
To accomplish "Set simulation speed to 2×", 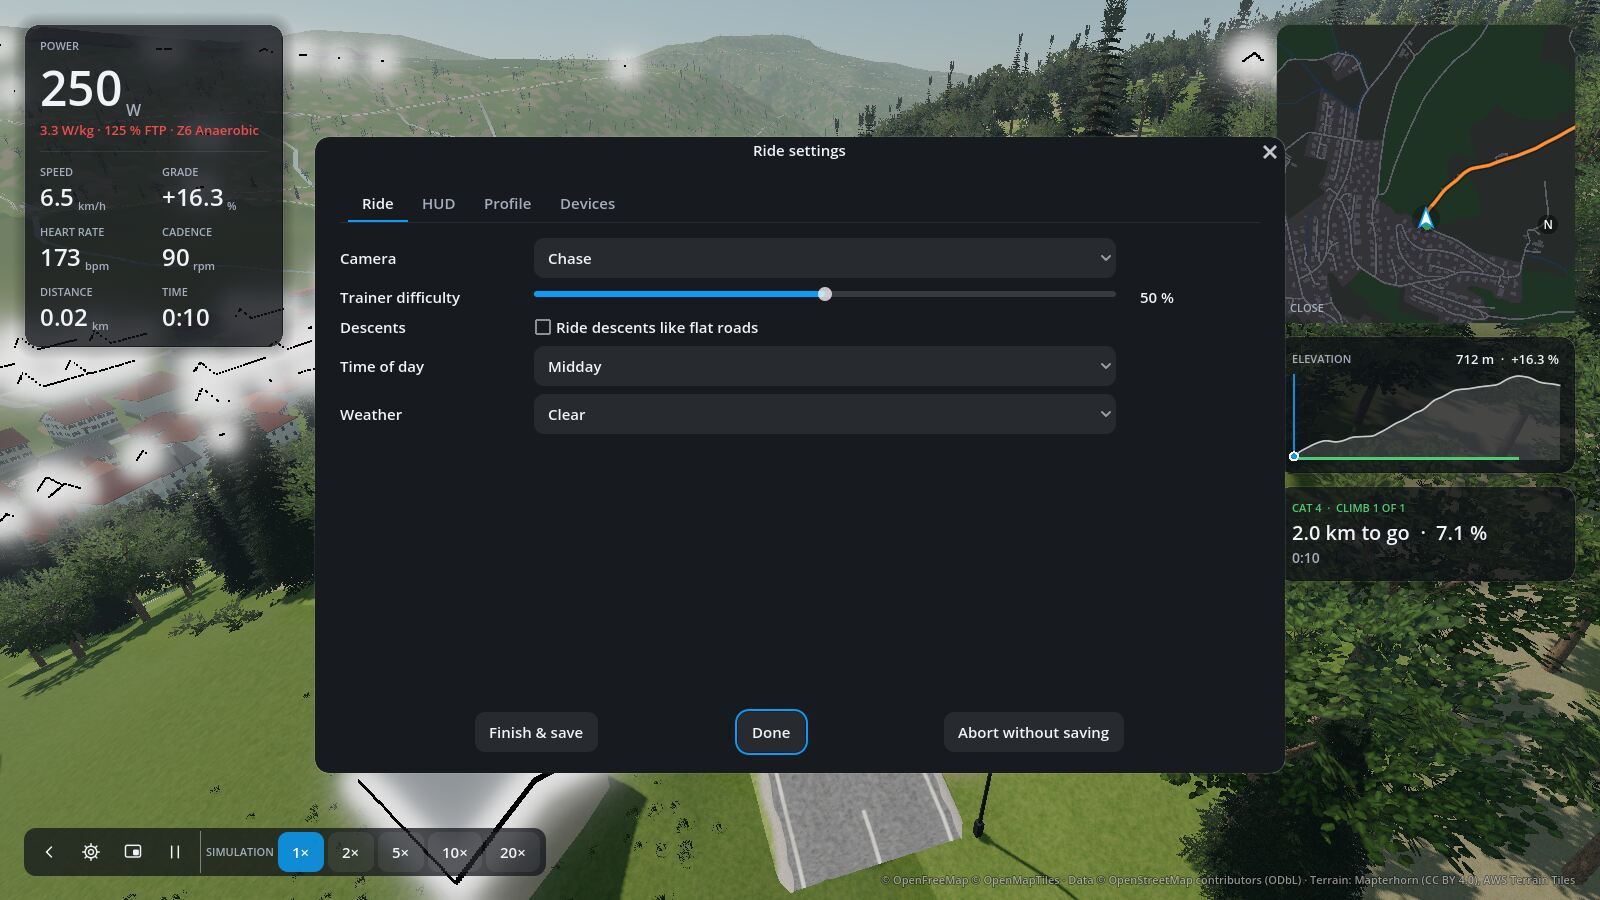I will pos(350,852).
